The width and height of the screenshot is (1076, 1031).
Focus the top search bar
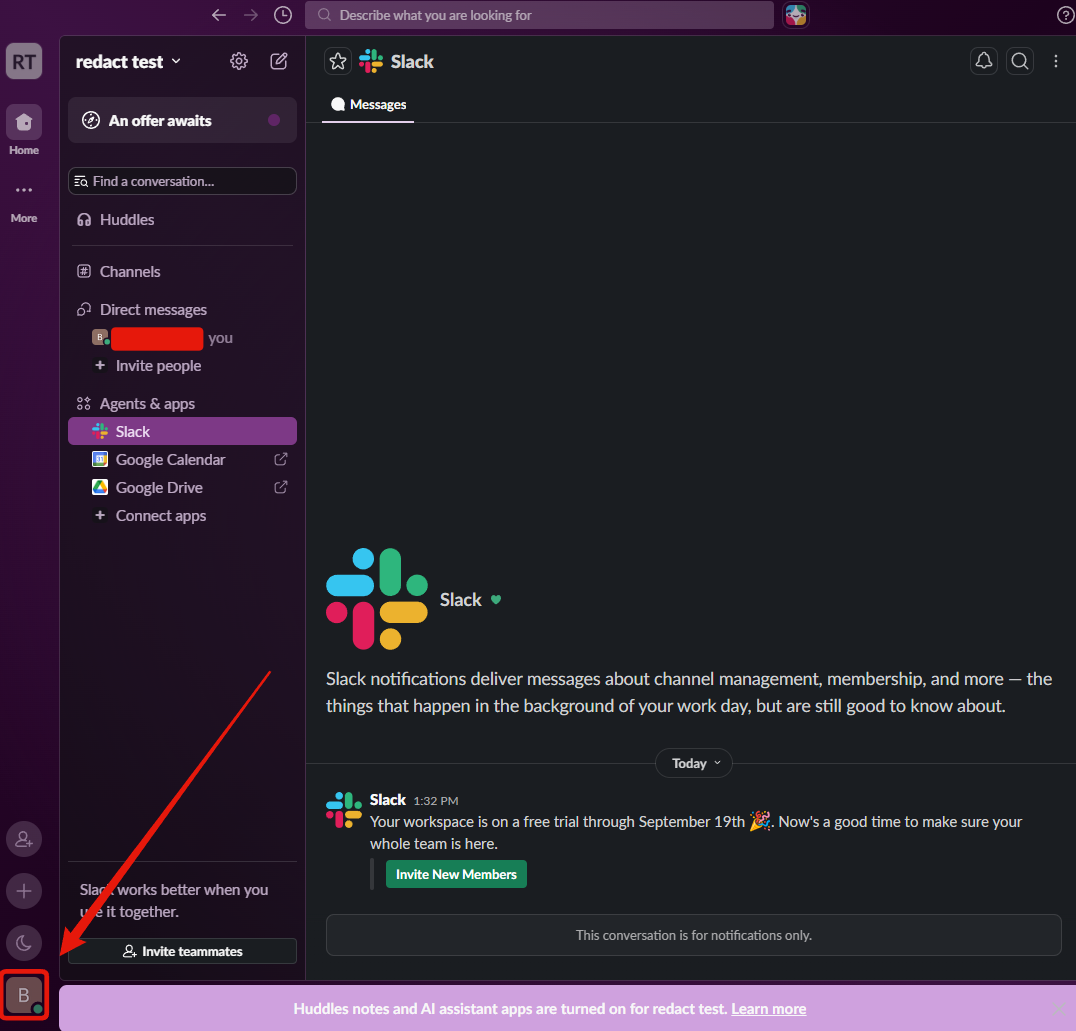pyautogui.click(x=539, y=15)
